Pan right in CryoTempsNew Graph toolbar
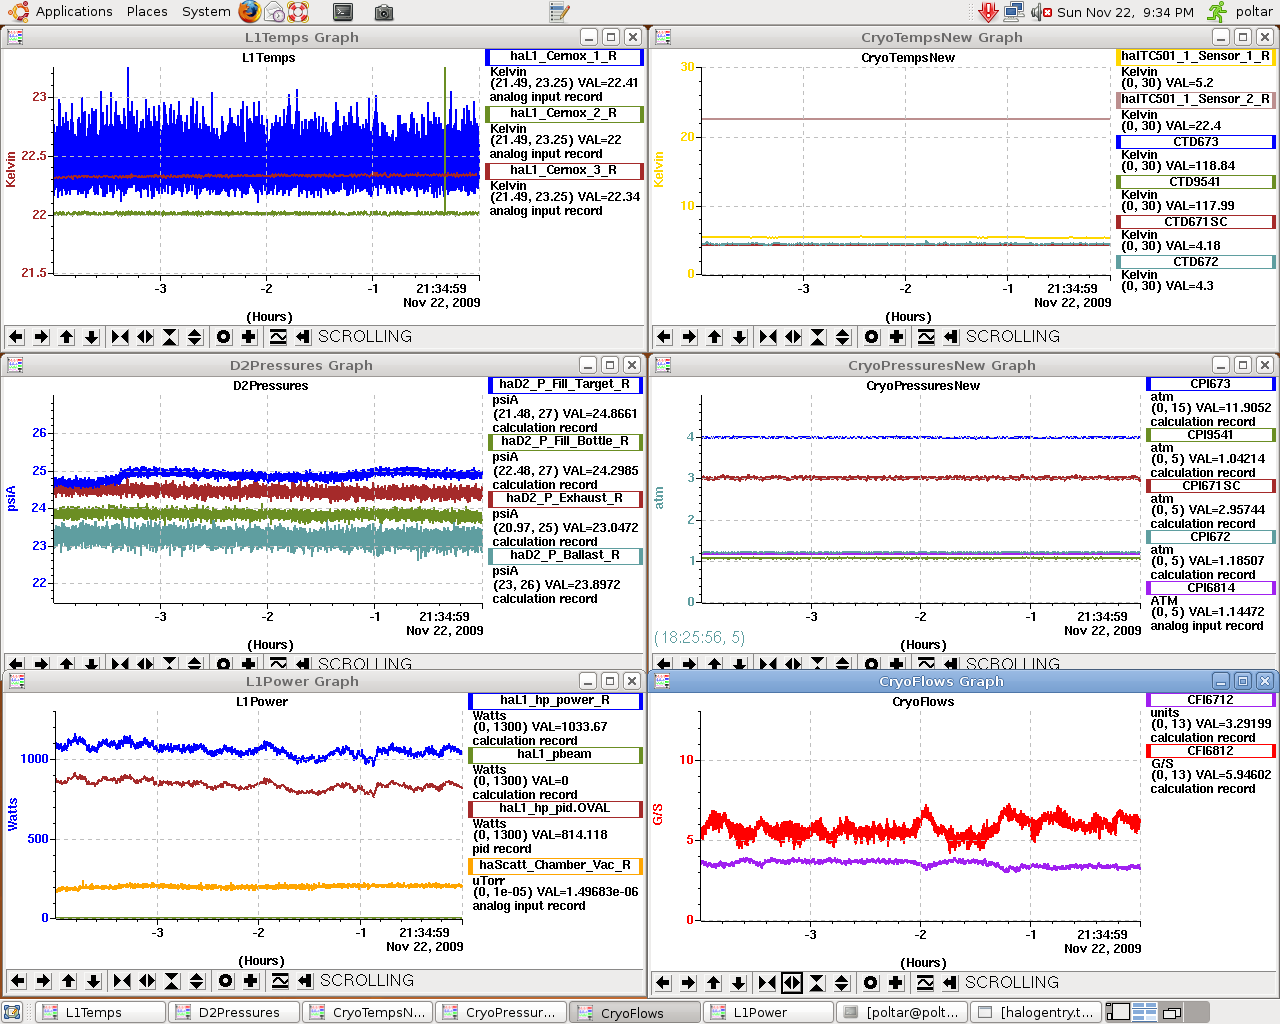 [x=689, y=337]
